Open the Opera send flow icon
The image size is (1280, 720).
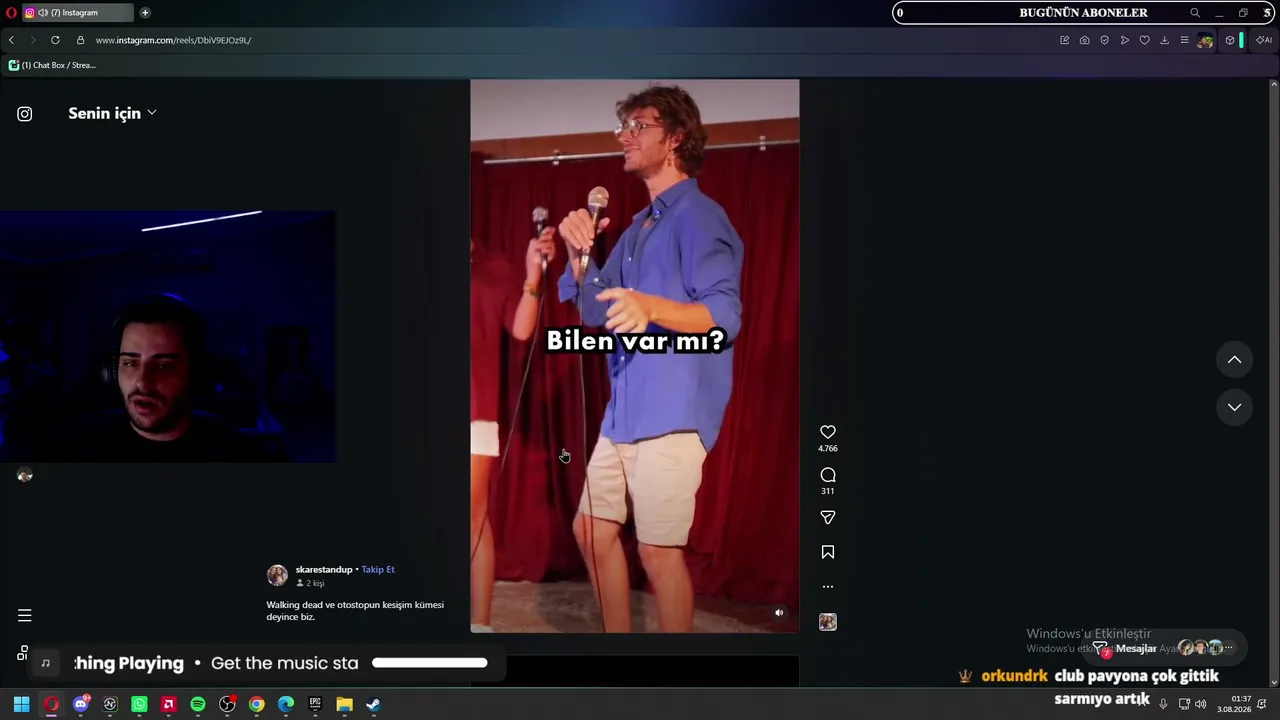click(x=1125, y=40)
